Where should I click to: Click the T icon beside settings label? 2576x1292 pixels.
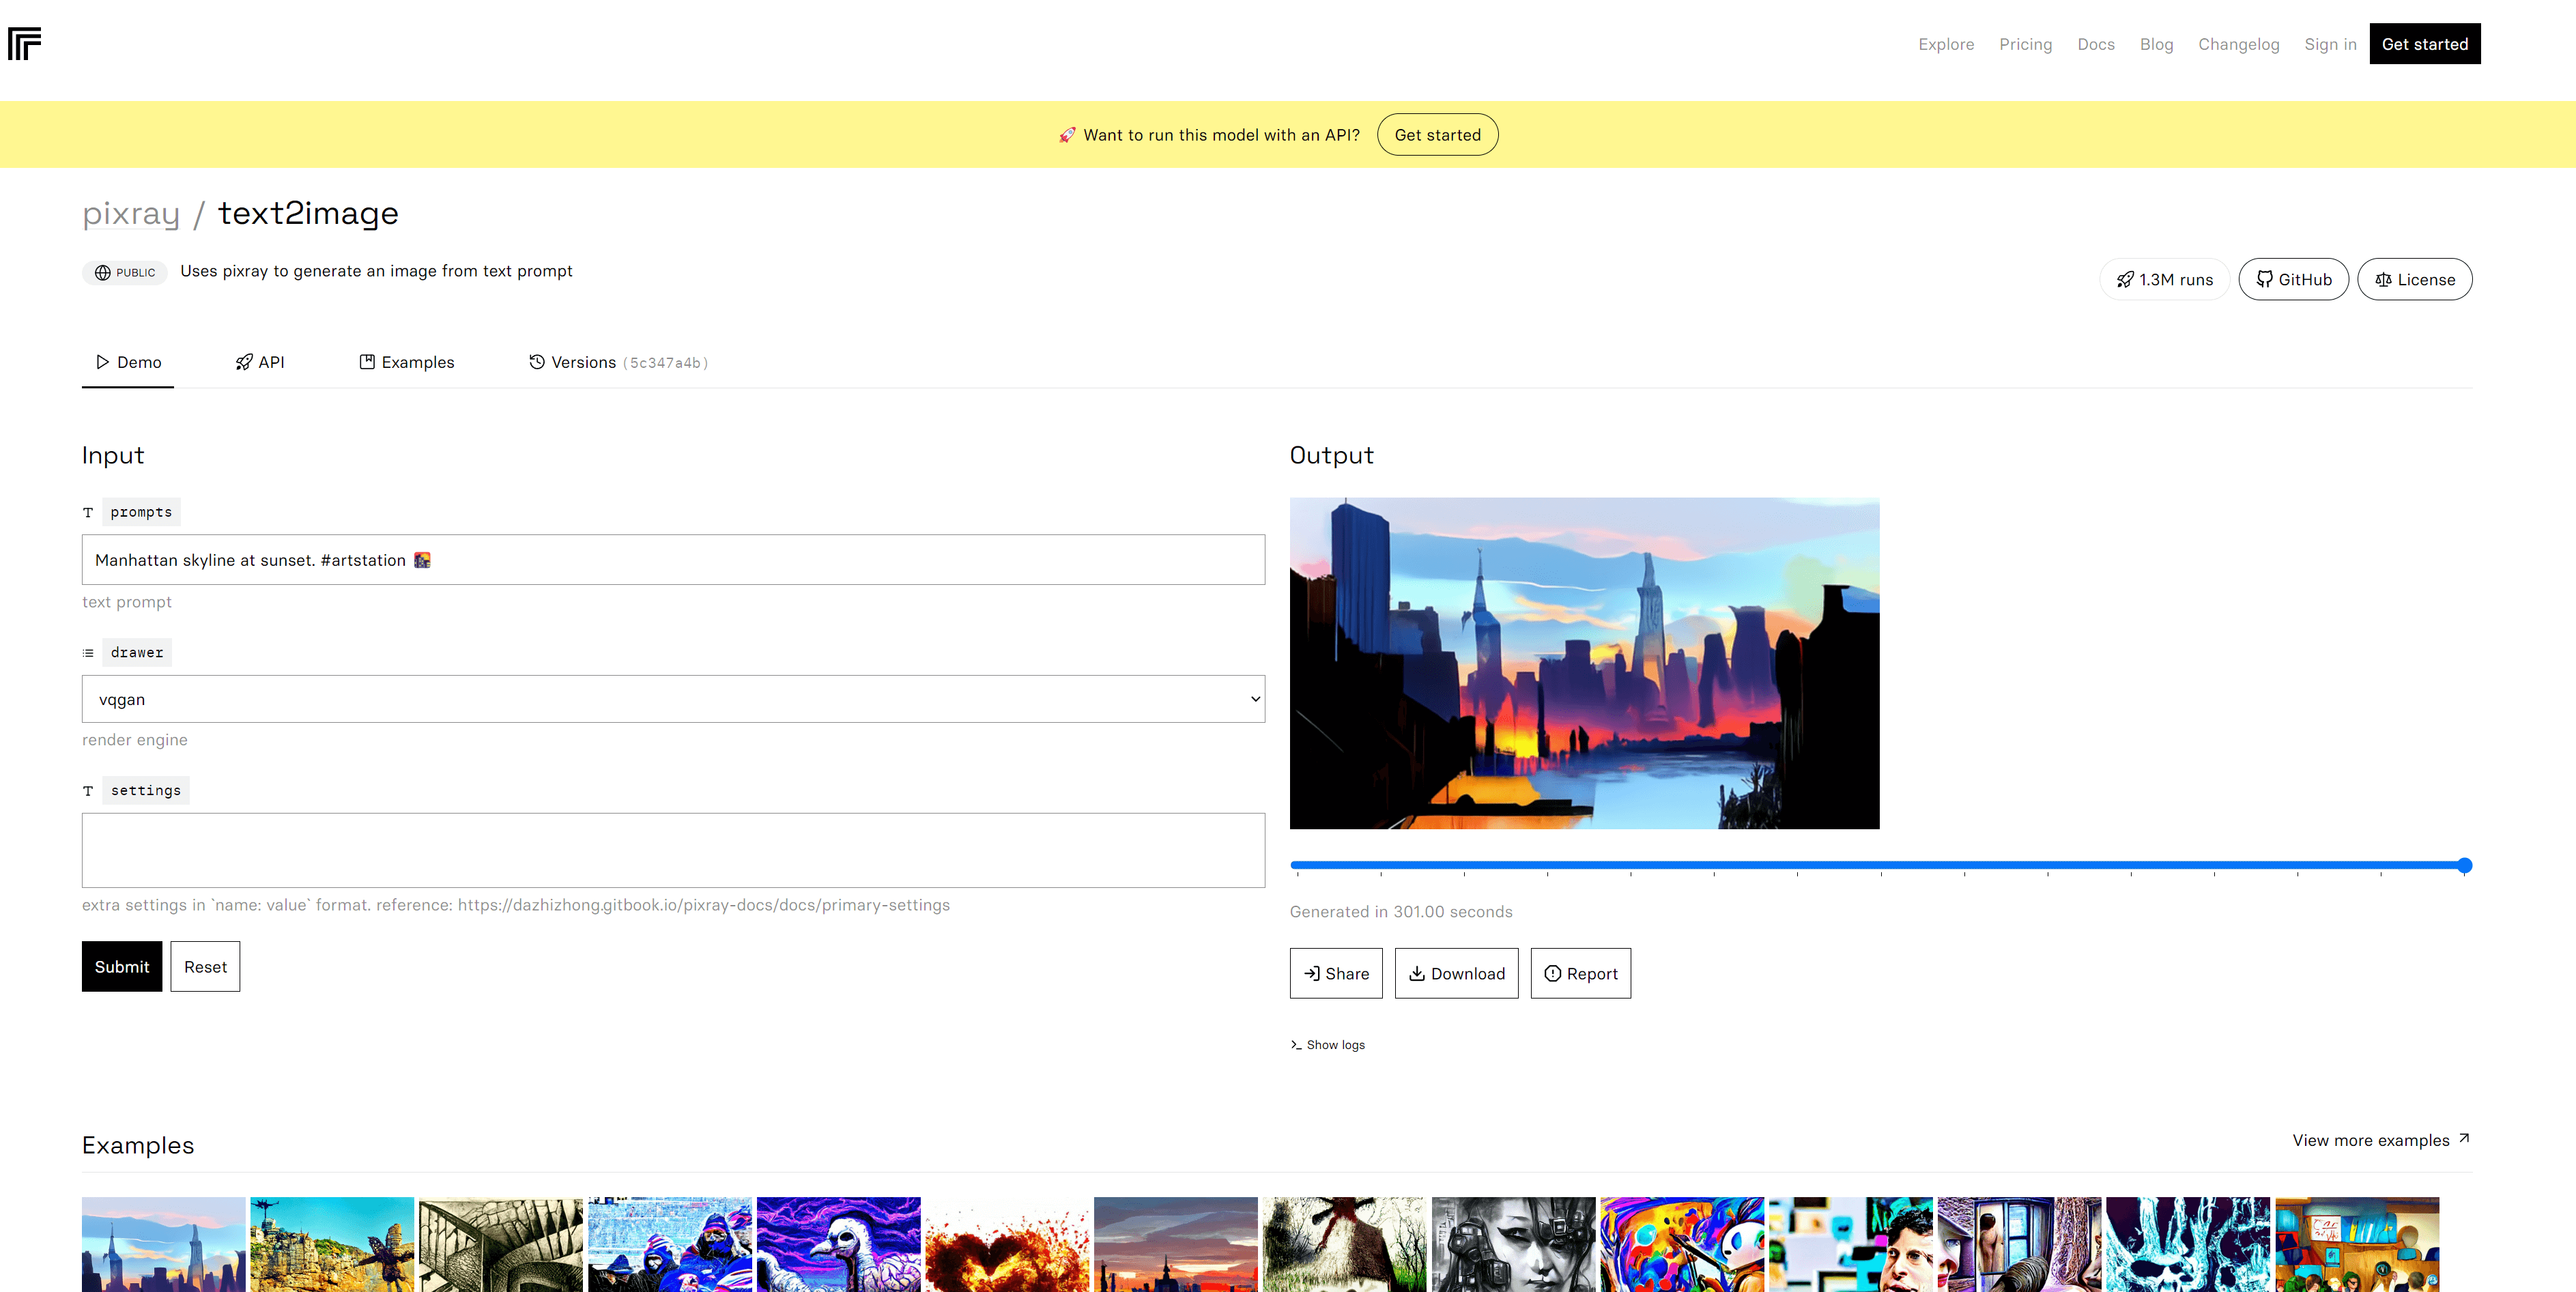[x=88, y=791]
